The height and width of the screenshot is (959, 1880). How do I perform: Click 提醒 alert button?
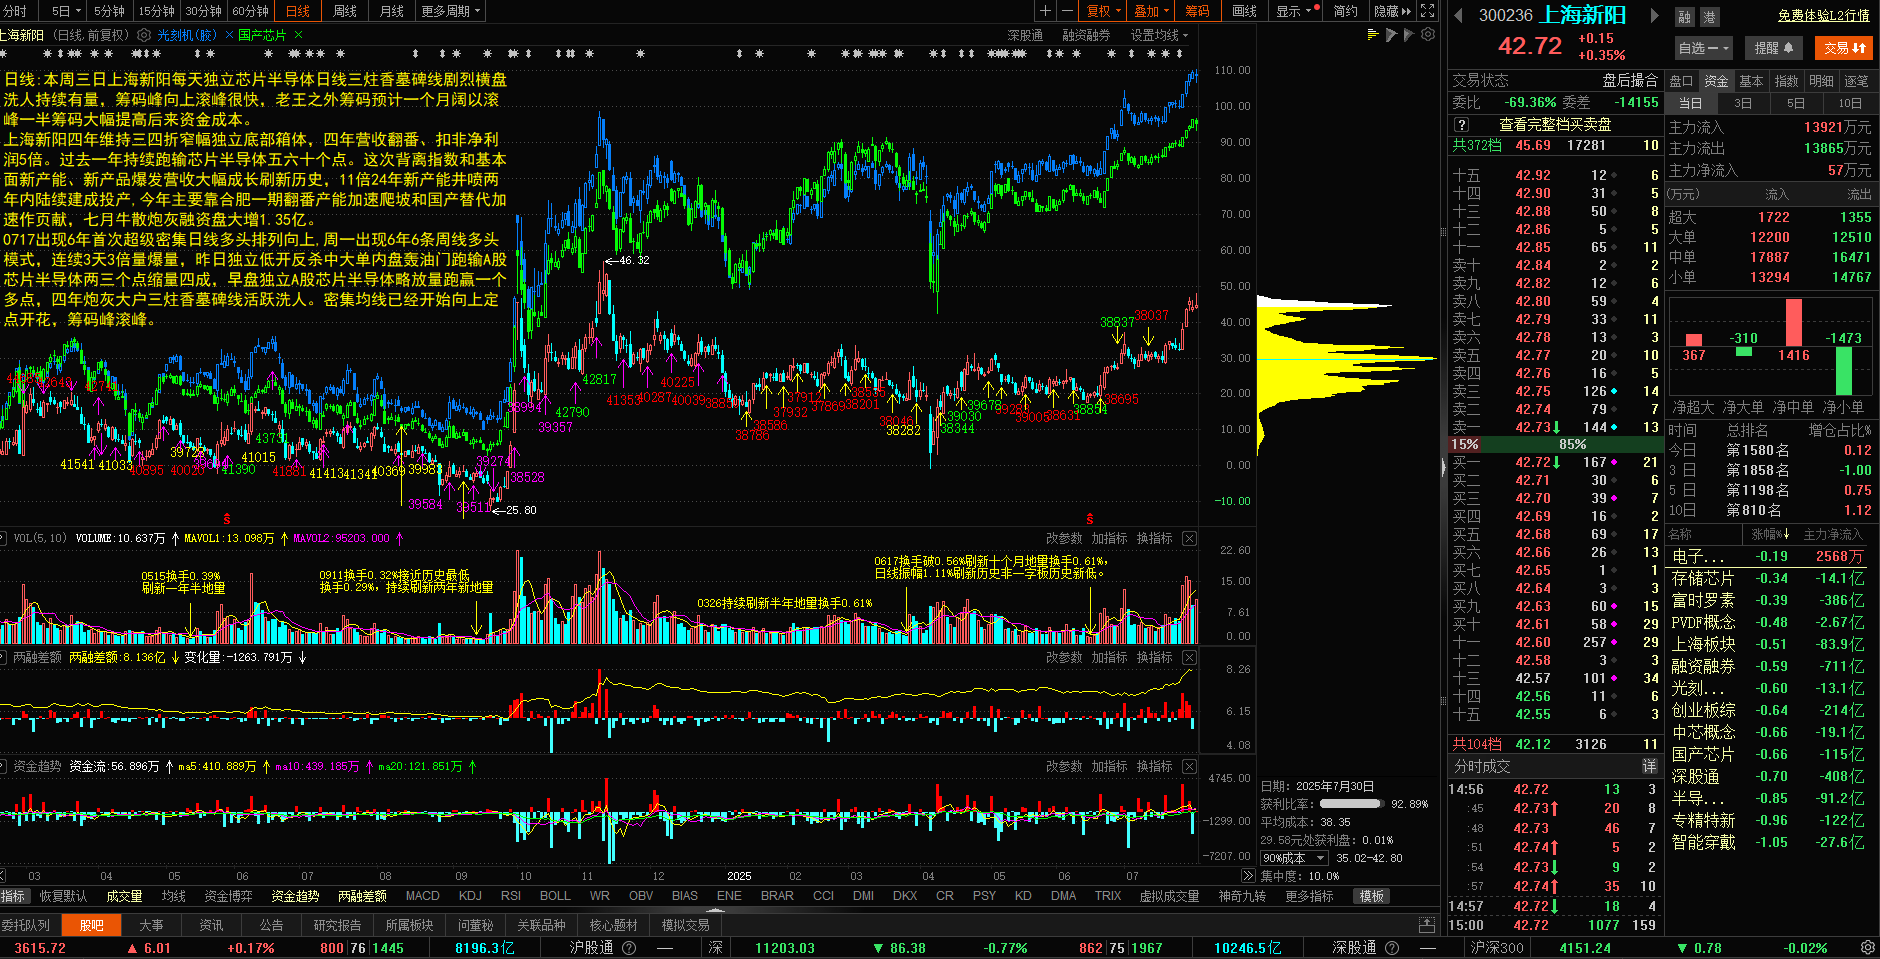coord(1773,47)
